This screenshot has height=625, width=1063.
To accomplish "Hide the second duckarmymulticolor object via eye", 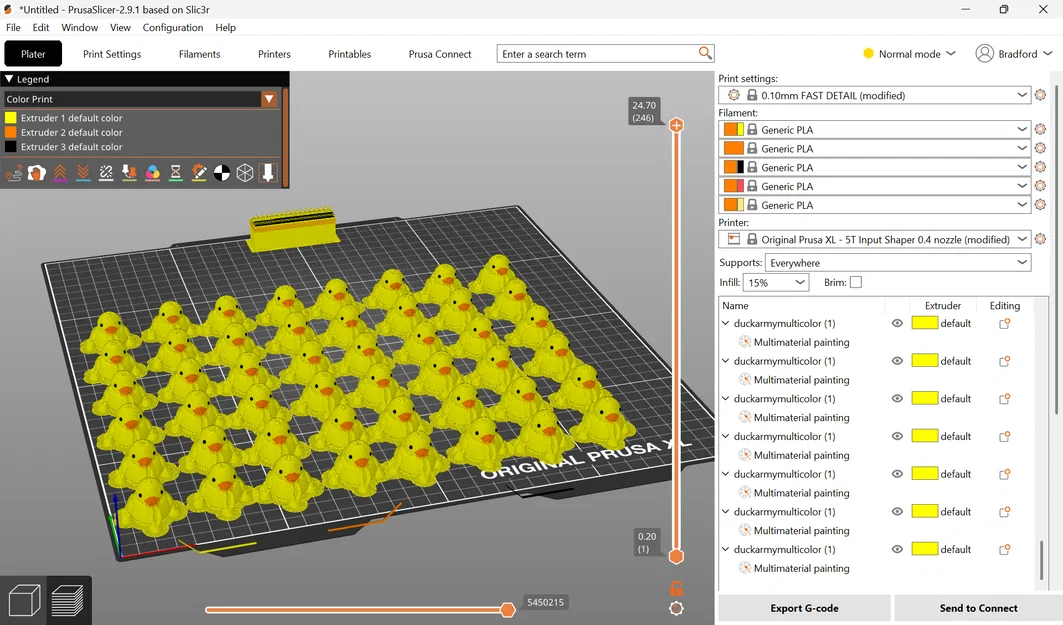I will coord(897,361).
